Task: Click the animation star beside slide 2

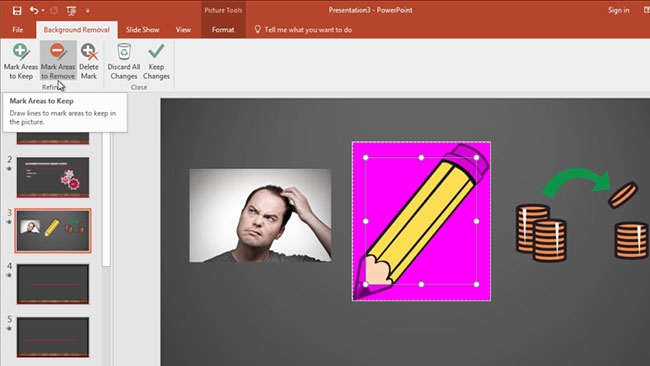Action: (9, 169)
